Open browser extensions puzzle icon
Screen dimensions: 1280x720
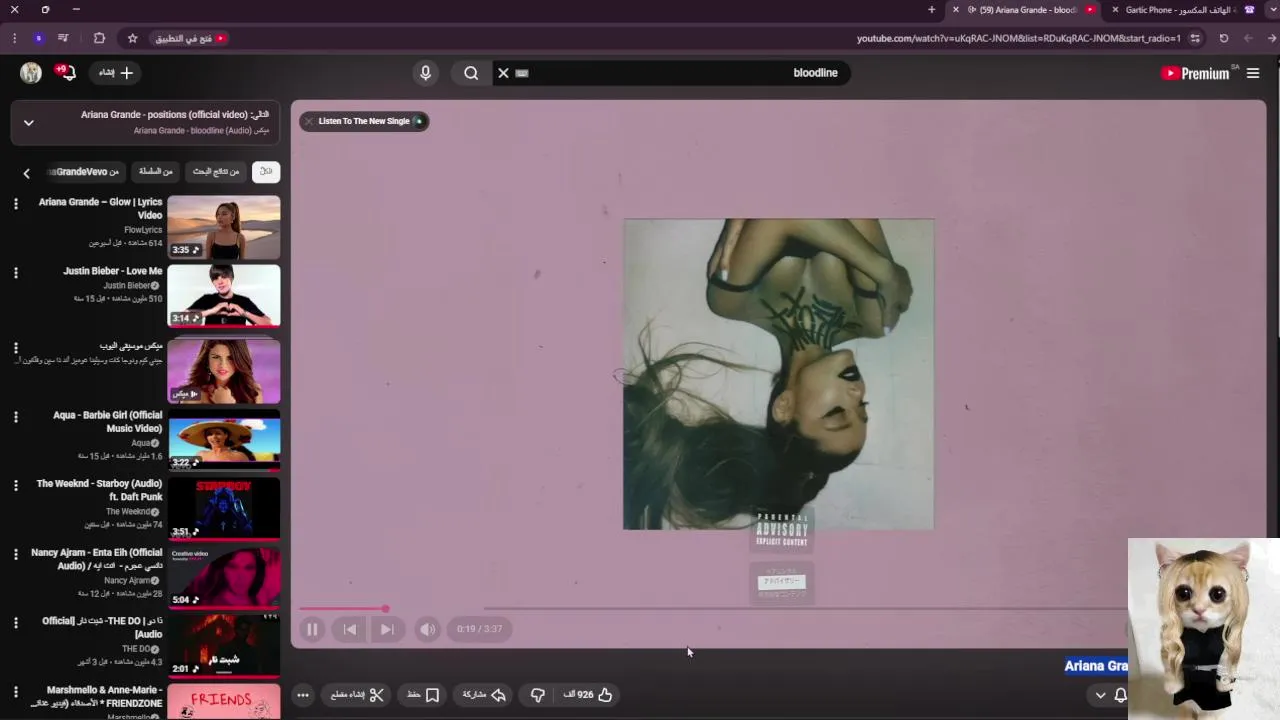99,38
